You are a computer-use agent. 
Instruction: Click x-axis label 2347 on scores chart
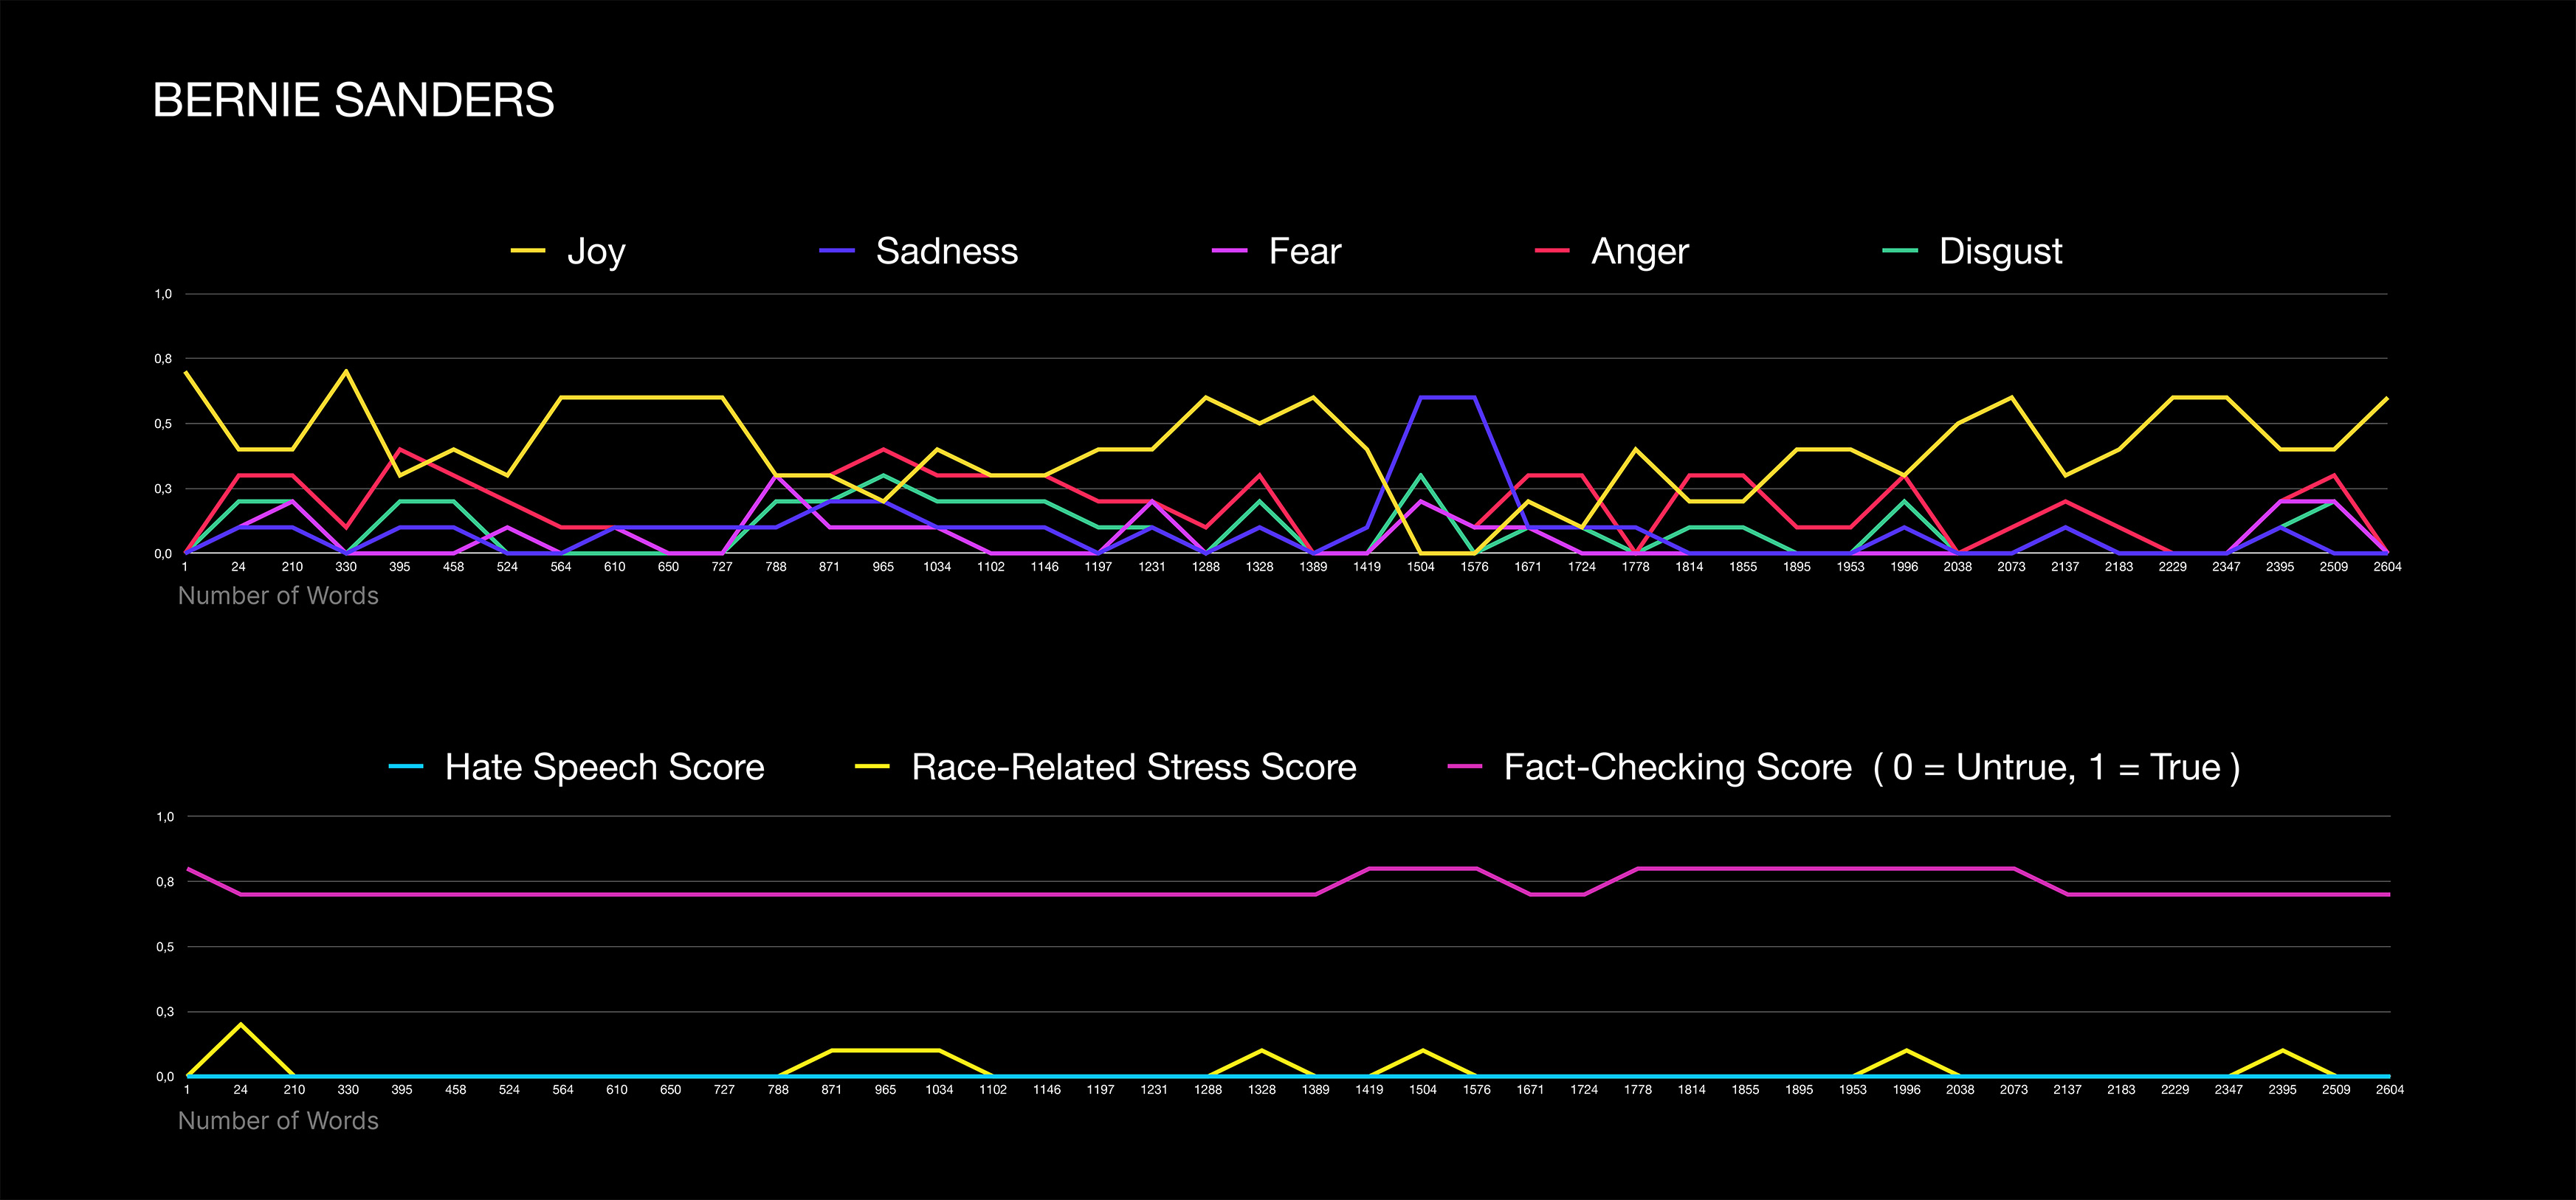click(2229, 1090)
